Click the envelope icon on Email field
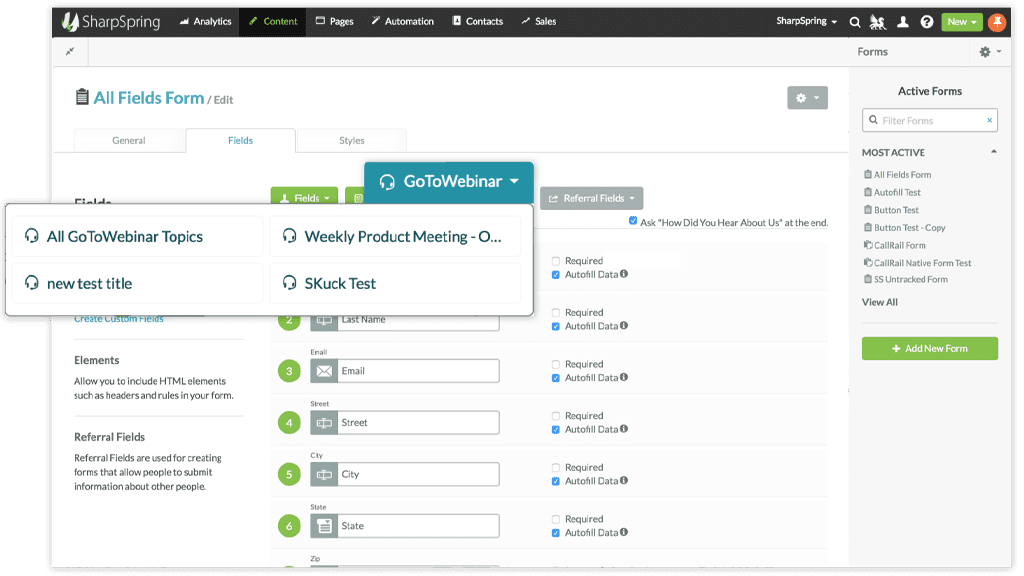 (x=324, y=371)
